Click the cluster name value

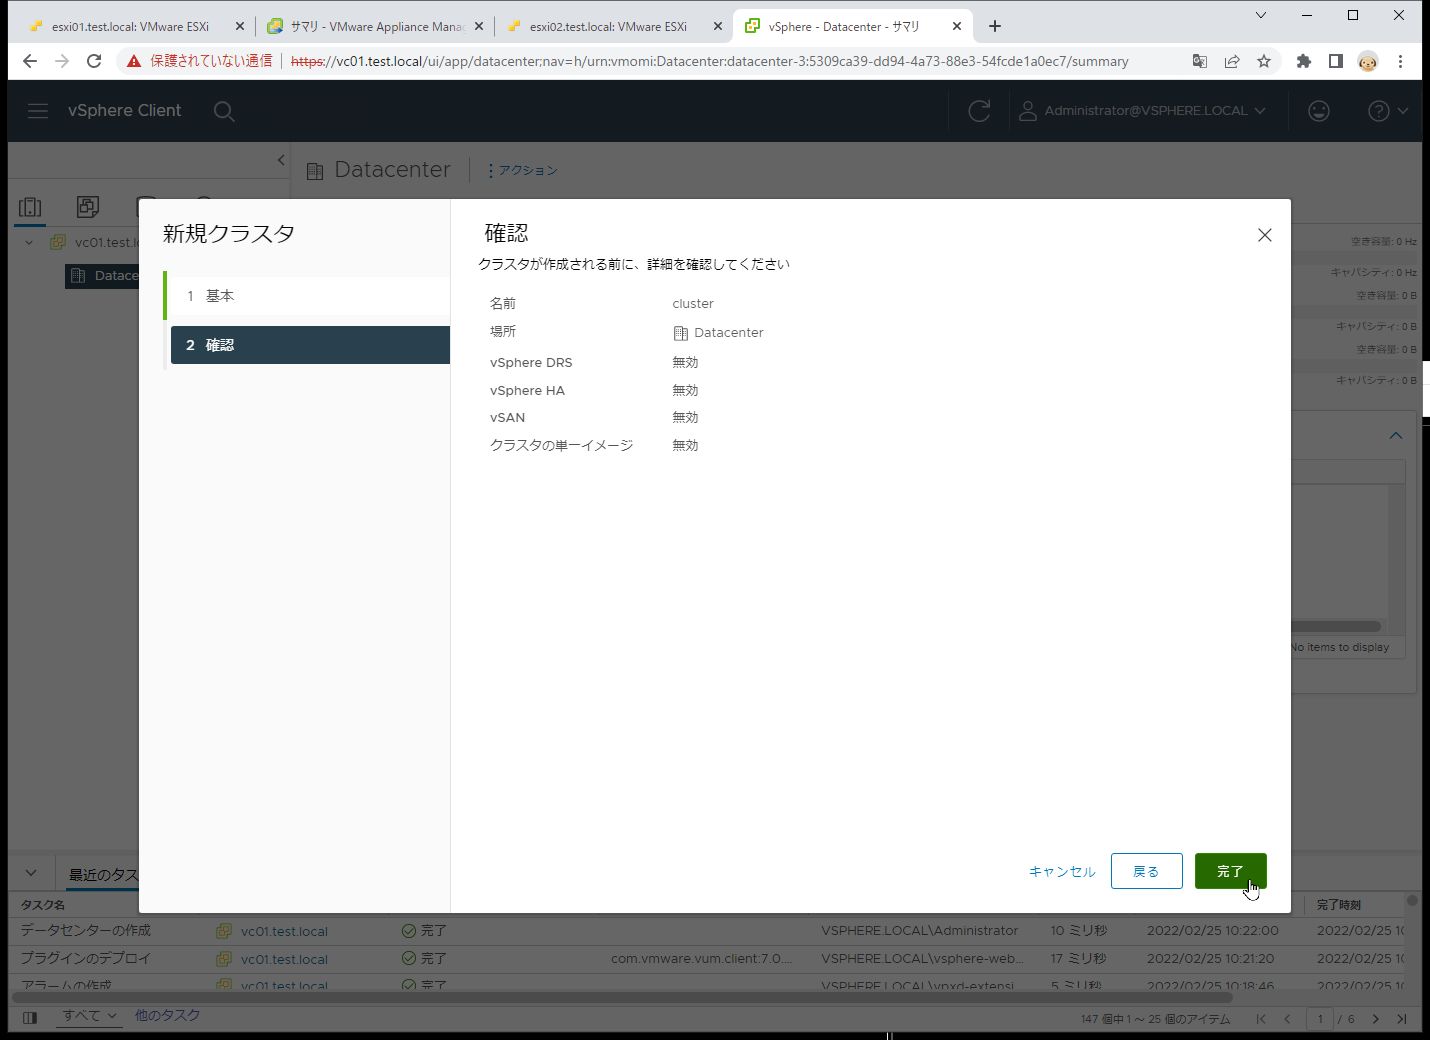click(693, 304)
